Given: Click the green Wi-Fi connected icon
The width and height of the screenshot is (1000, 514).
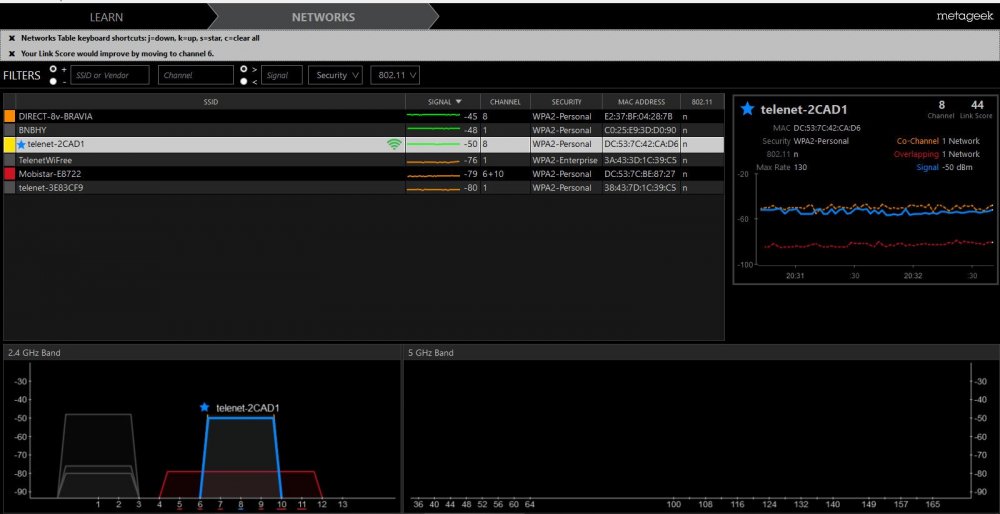Looking at the screenshot, I should (394, 145).
